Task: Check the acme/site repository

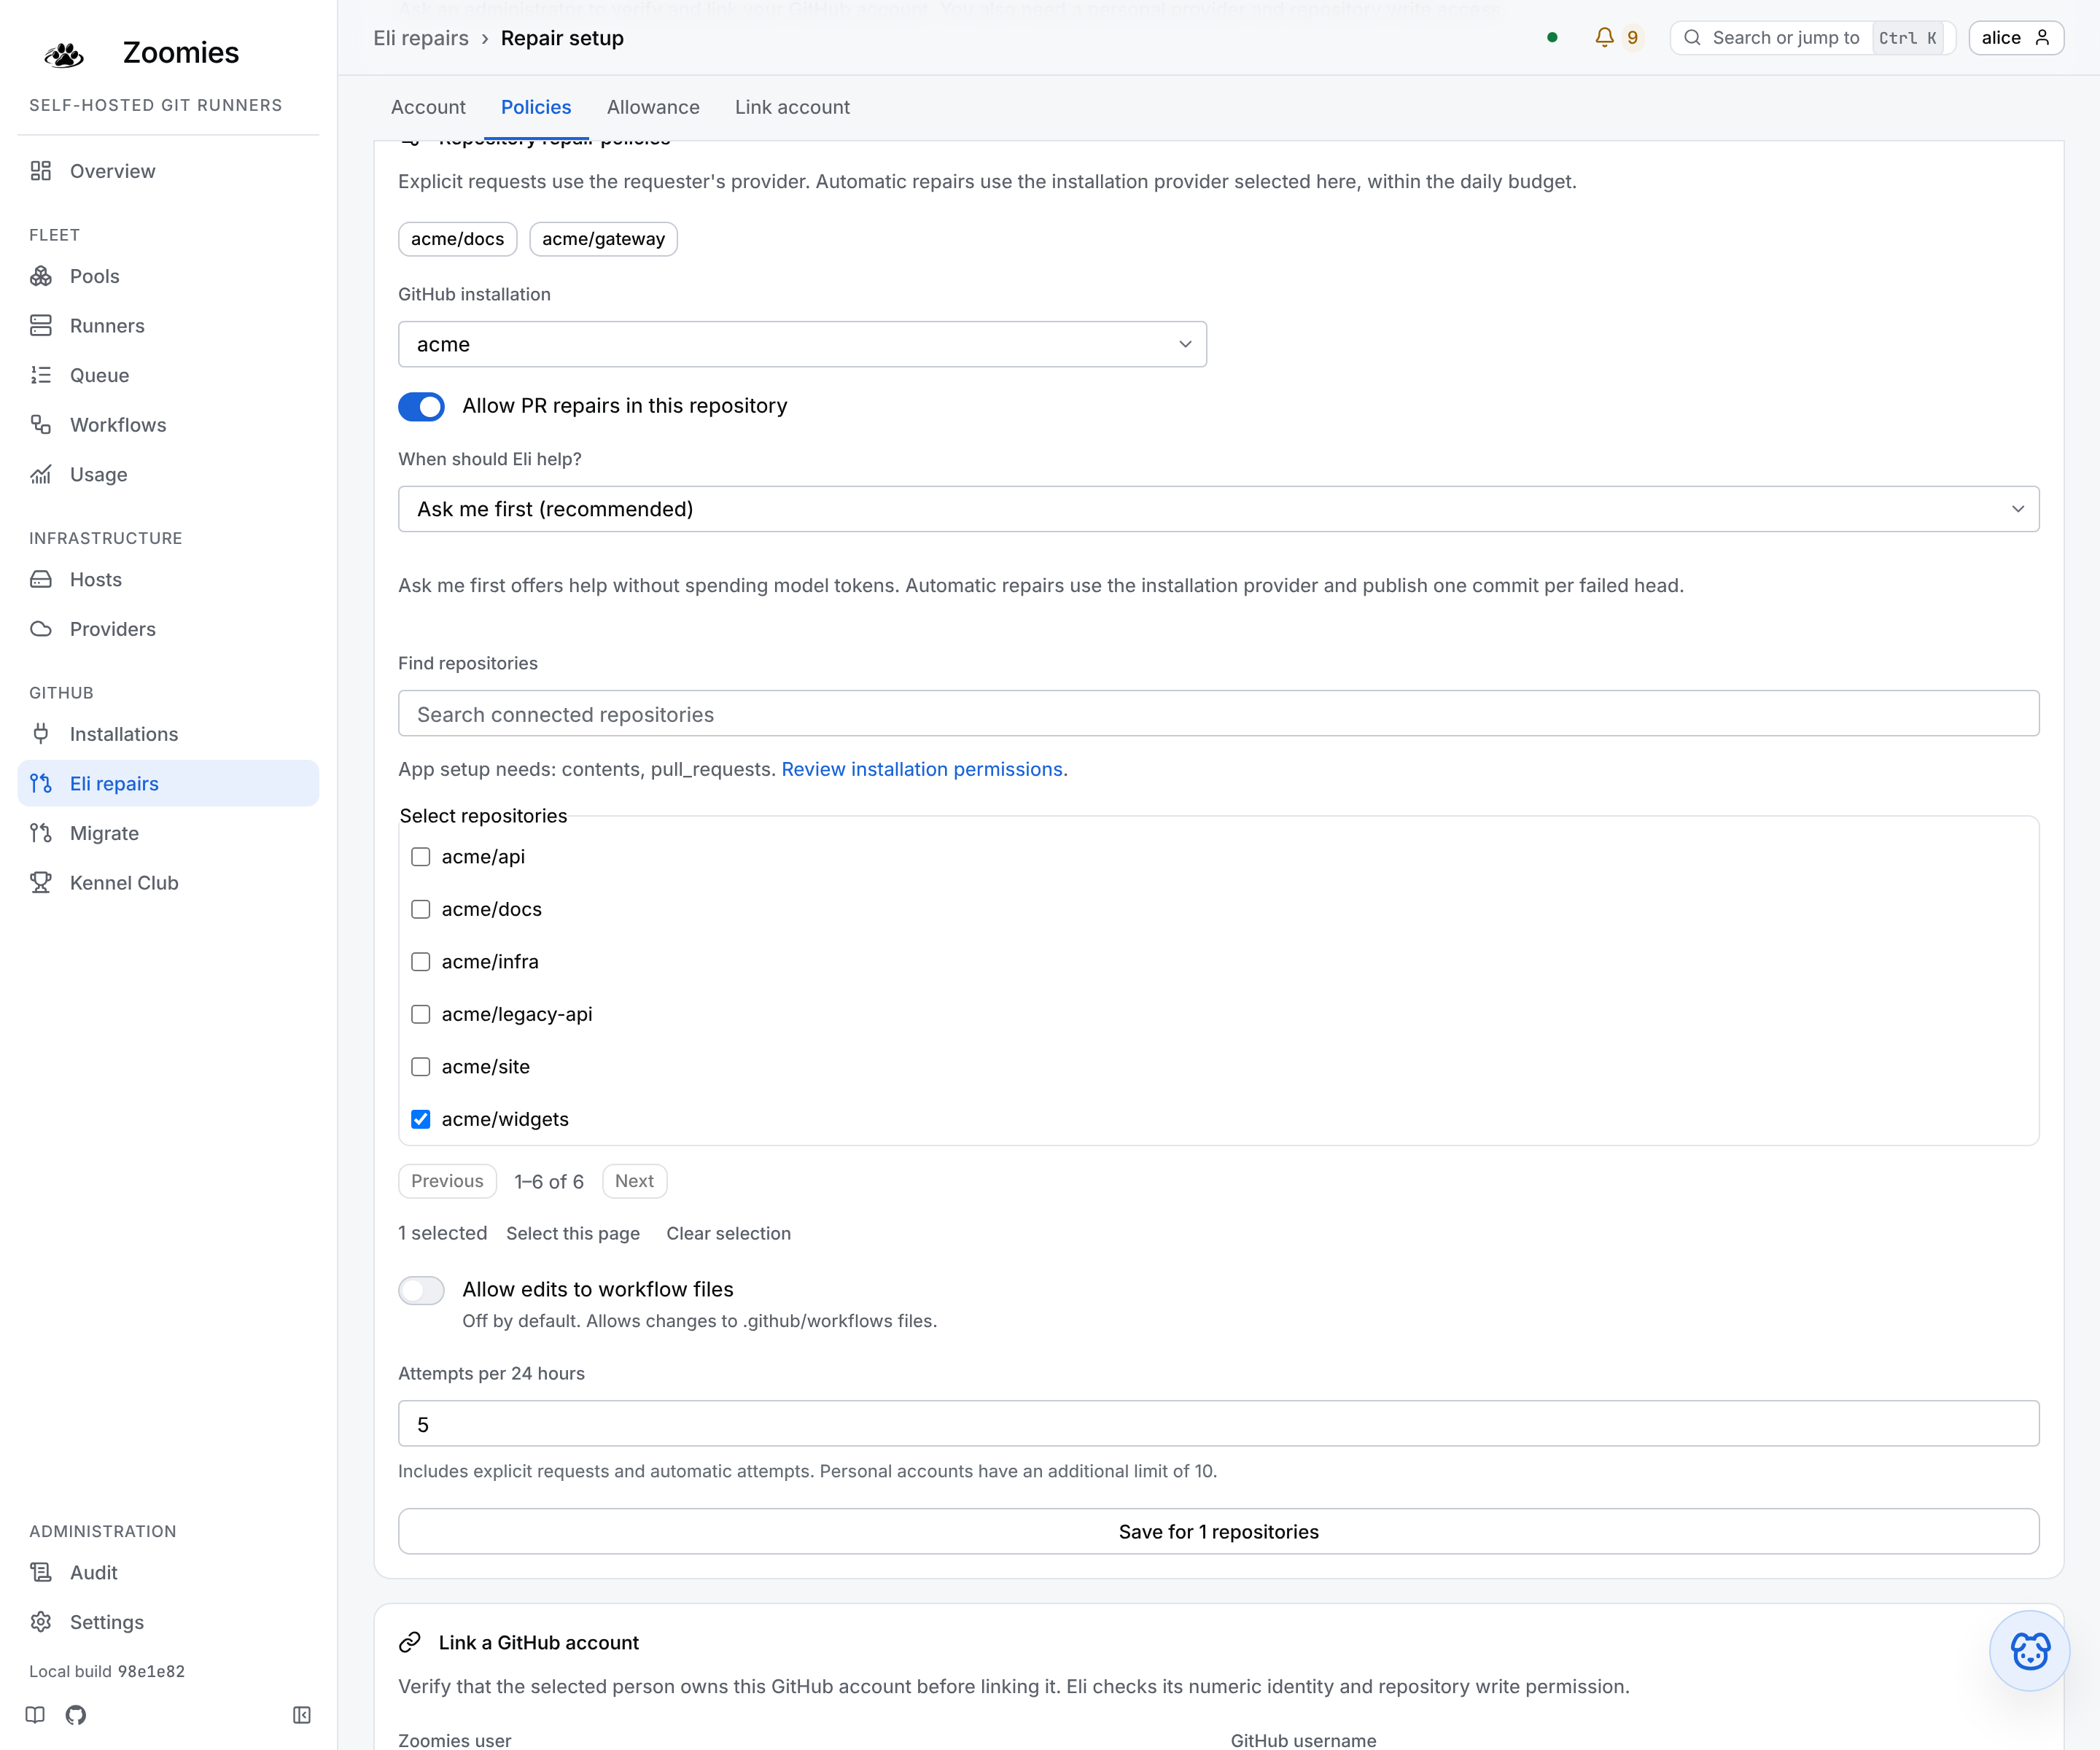Action: (421, 1067)
